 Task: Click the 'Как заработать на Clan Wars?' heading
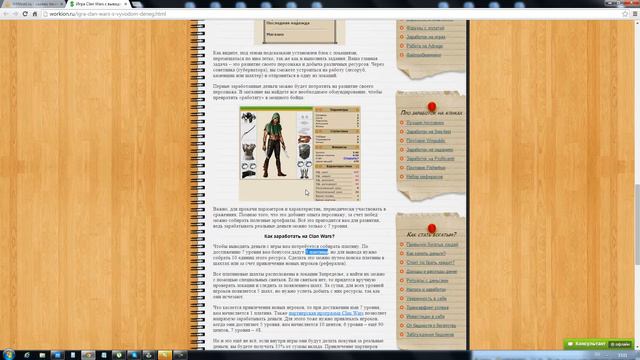point(299,236)
